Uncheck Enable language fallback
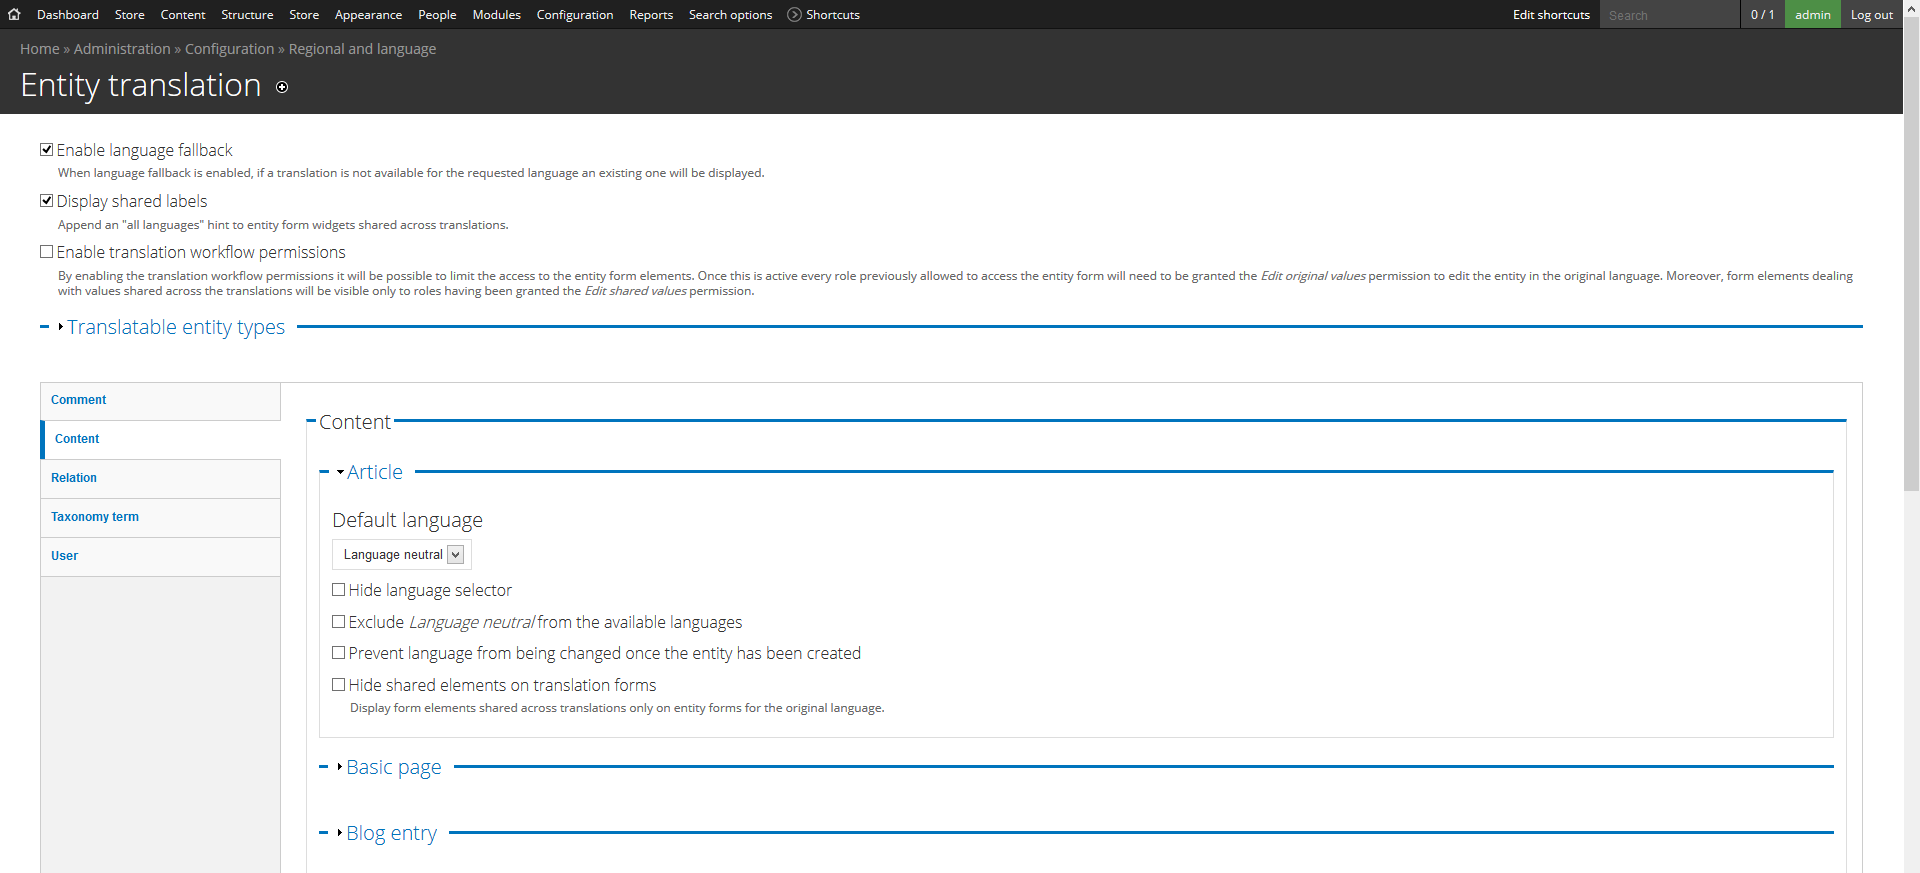 coord(46,150)
